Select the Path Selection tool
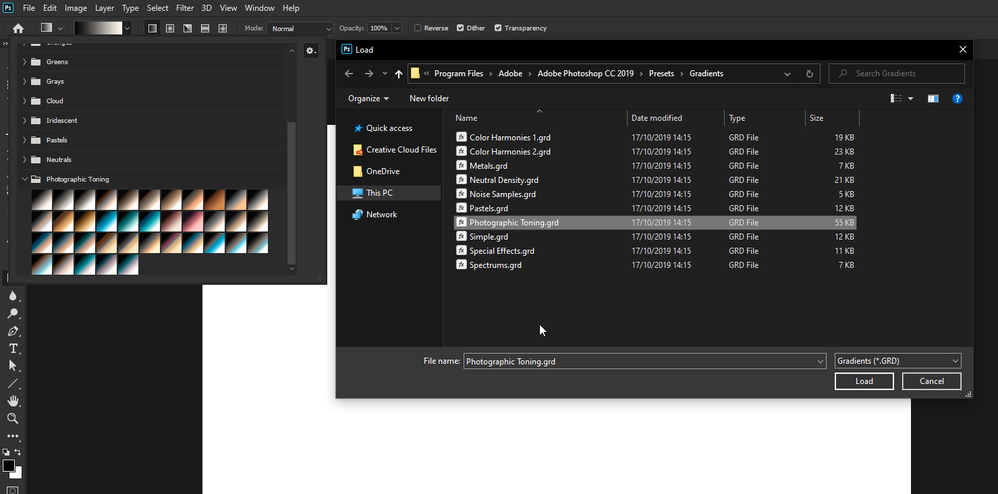The image size is (998, 494). (x=13, y=365)
